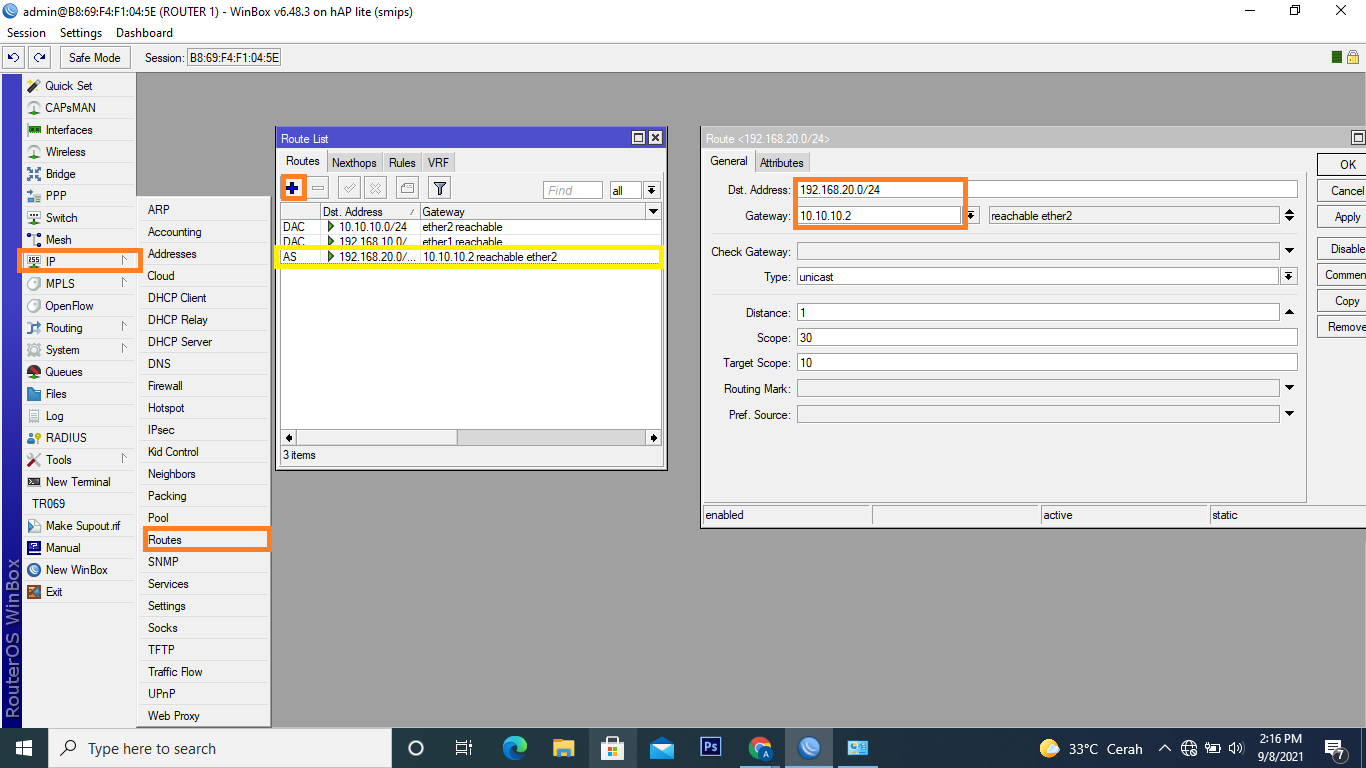Image resolution: width=1366 pixels, height=768 pixels.
Task: Click the blue plus add route icon
Action: [x=293, y=187]
